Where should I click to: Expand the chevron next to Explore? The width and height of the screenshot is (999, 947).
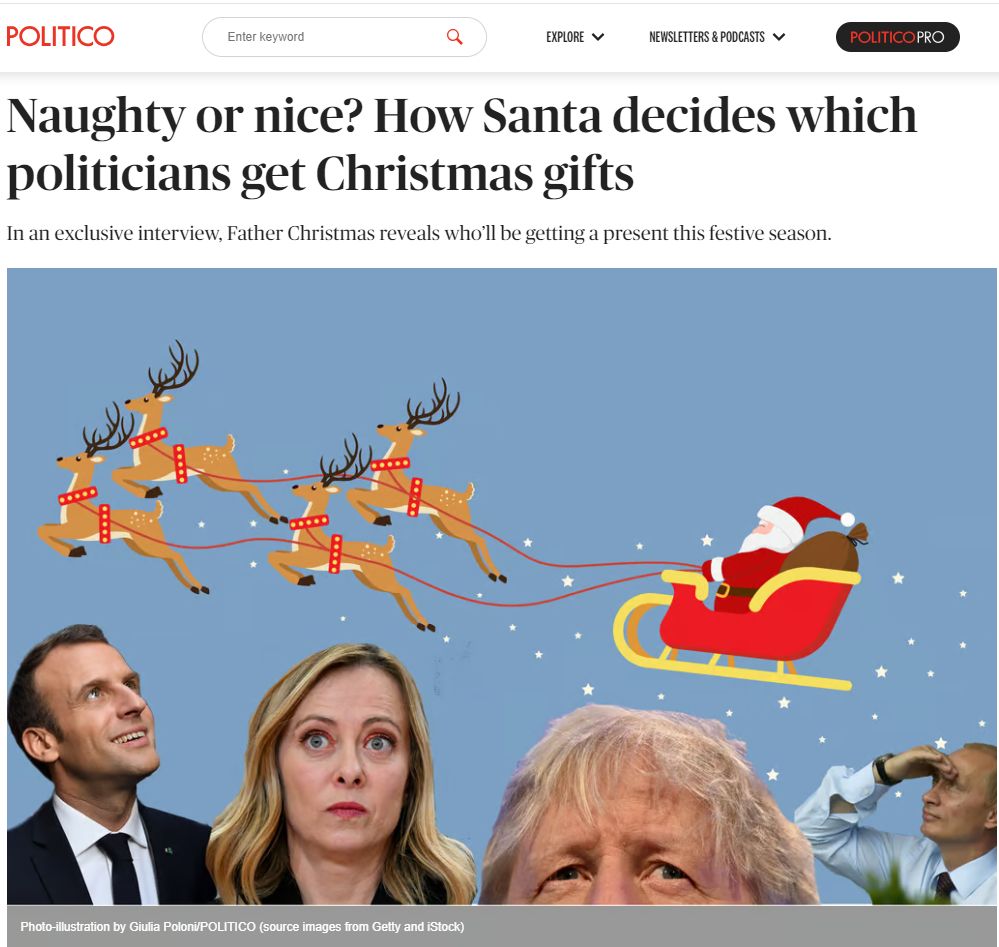(598, 37)
